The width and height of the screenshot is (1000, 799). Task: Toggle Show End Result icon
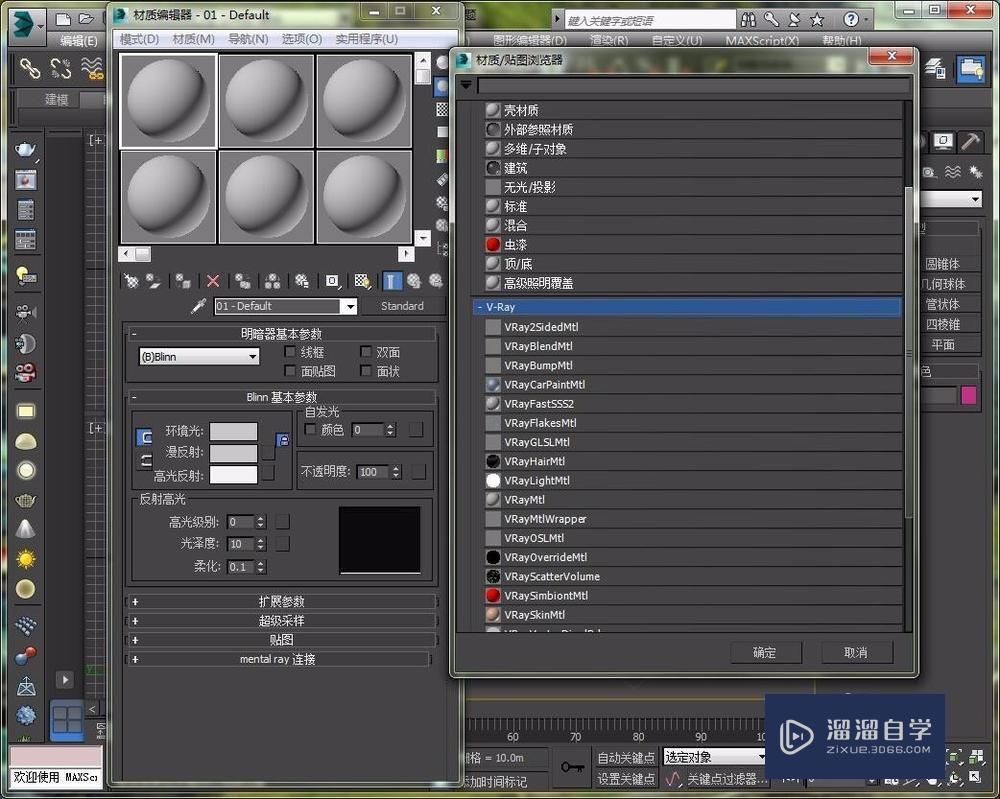pyautogui.click(x=392, y=281)
